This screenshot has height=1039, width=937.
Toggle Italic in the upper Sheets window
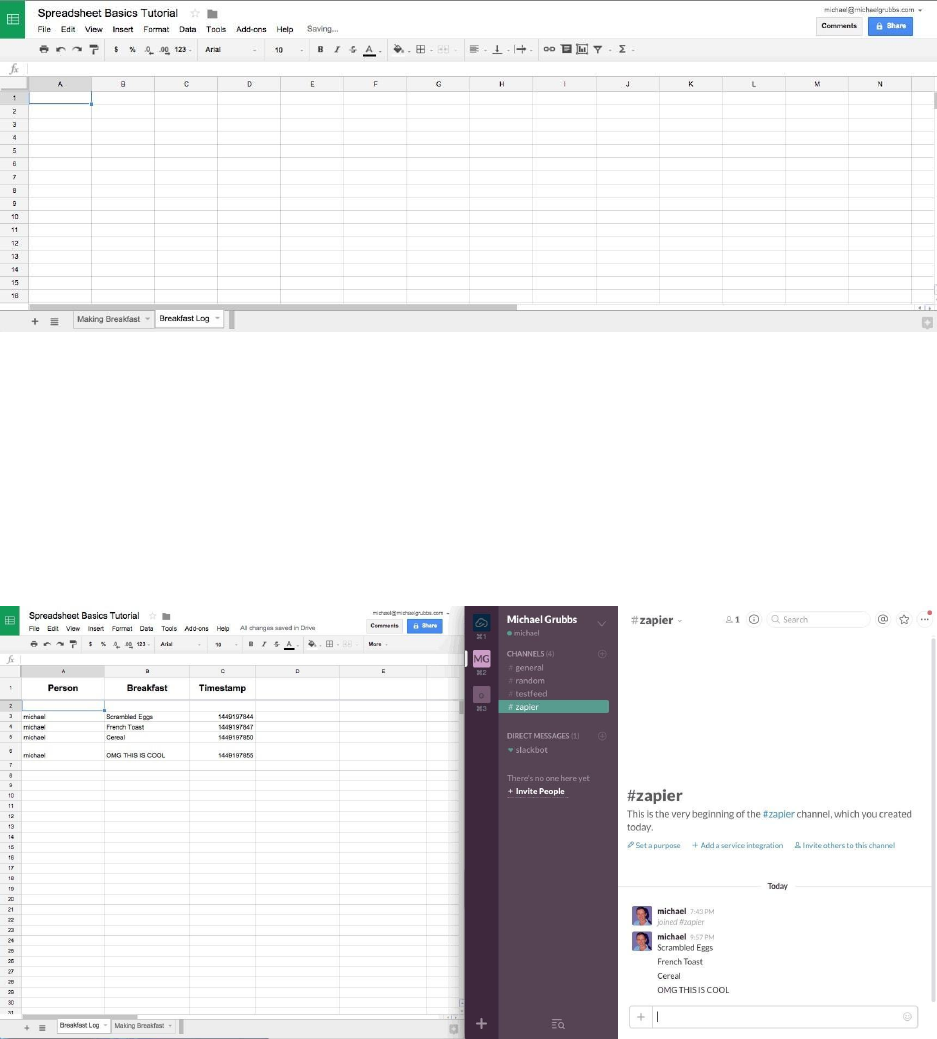point(337,49)
